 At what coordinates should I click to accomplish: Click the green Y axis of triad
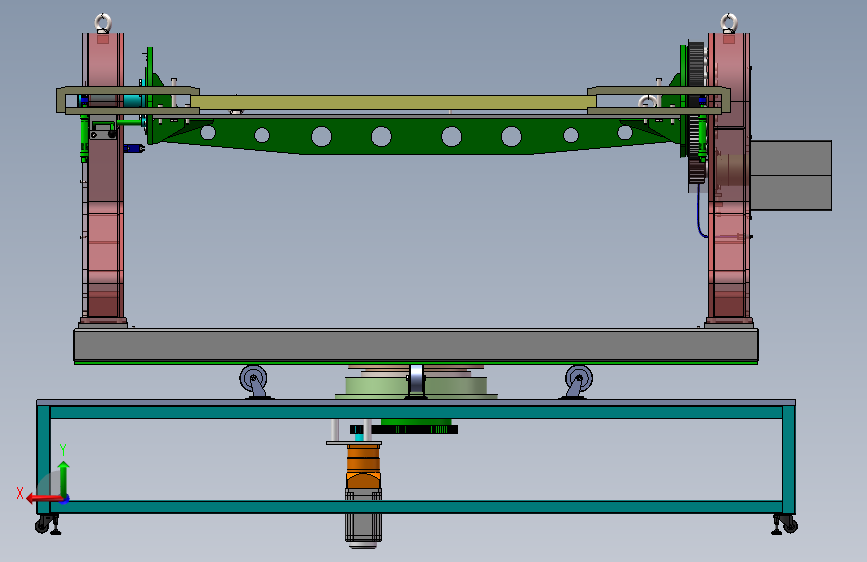(x=64, y=478)
